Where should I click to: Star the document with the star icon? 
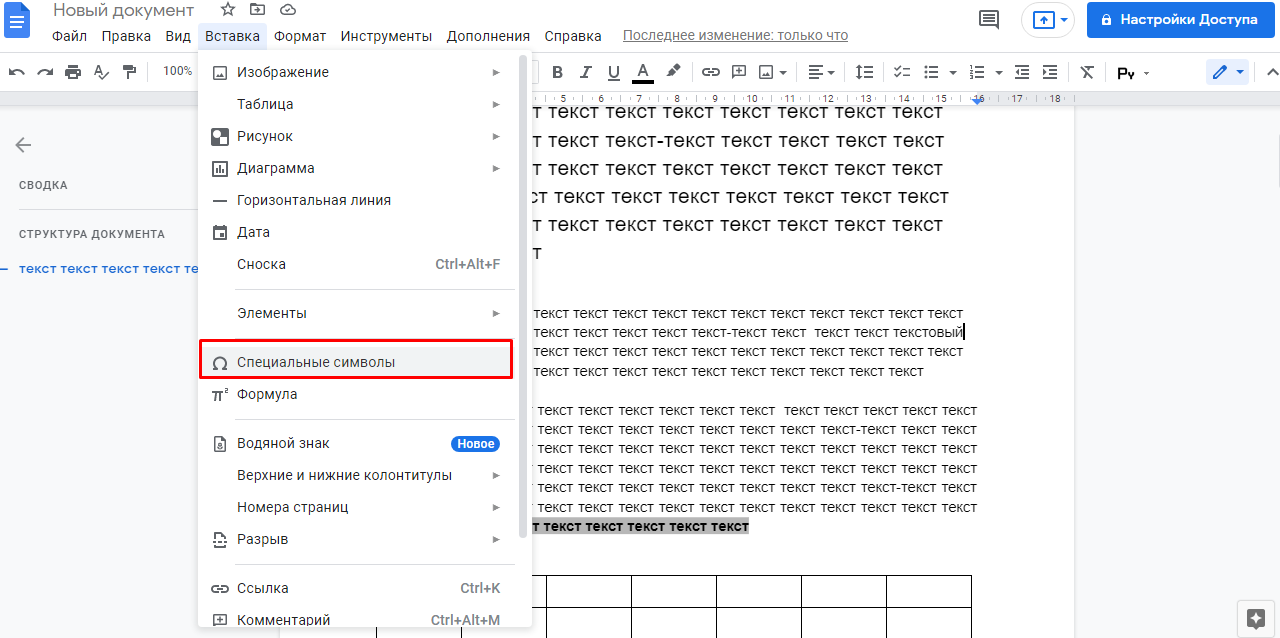coord(228,10)
